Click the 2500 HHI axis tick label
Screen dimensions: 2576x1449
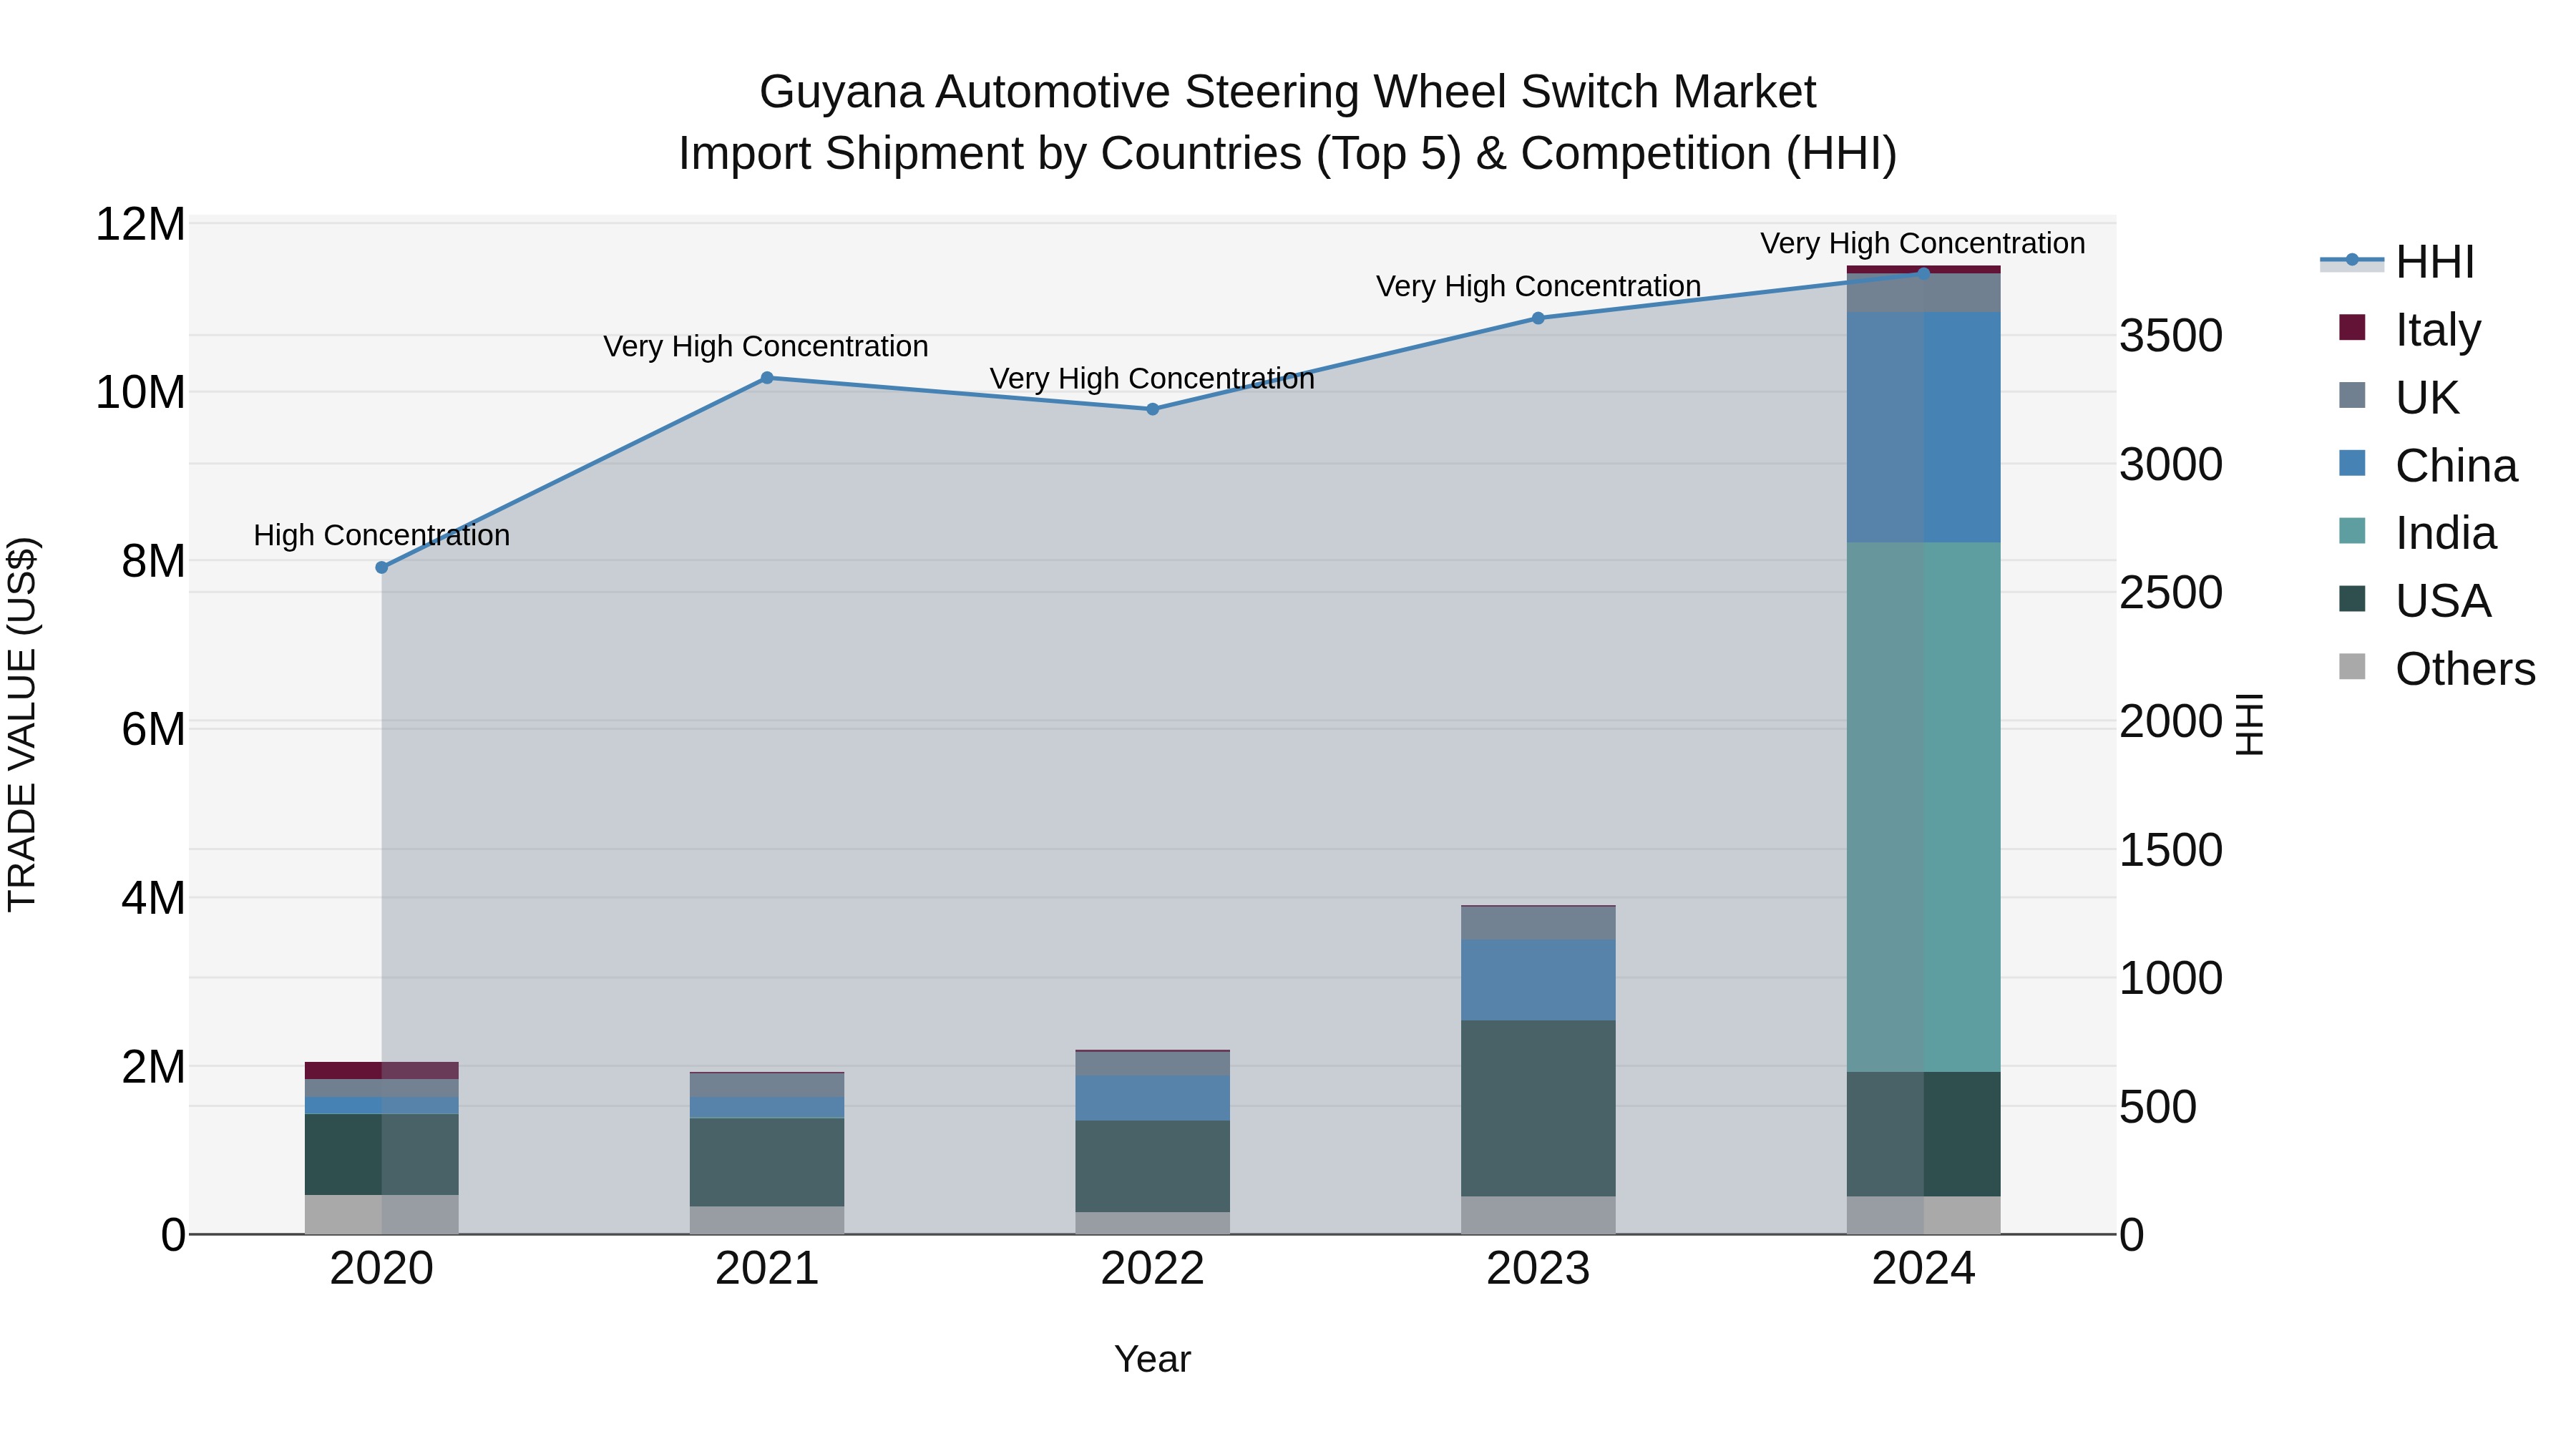[x=2171, y=592]
